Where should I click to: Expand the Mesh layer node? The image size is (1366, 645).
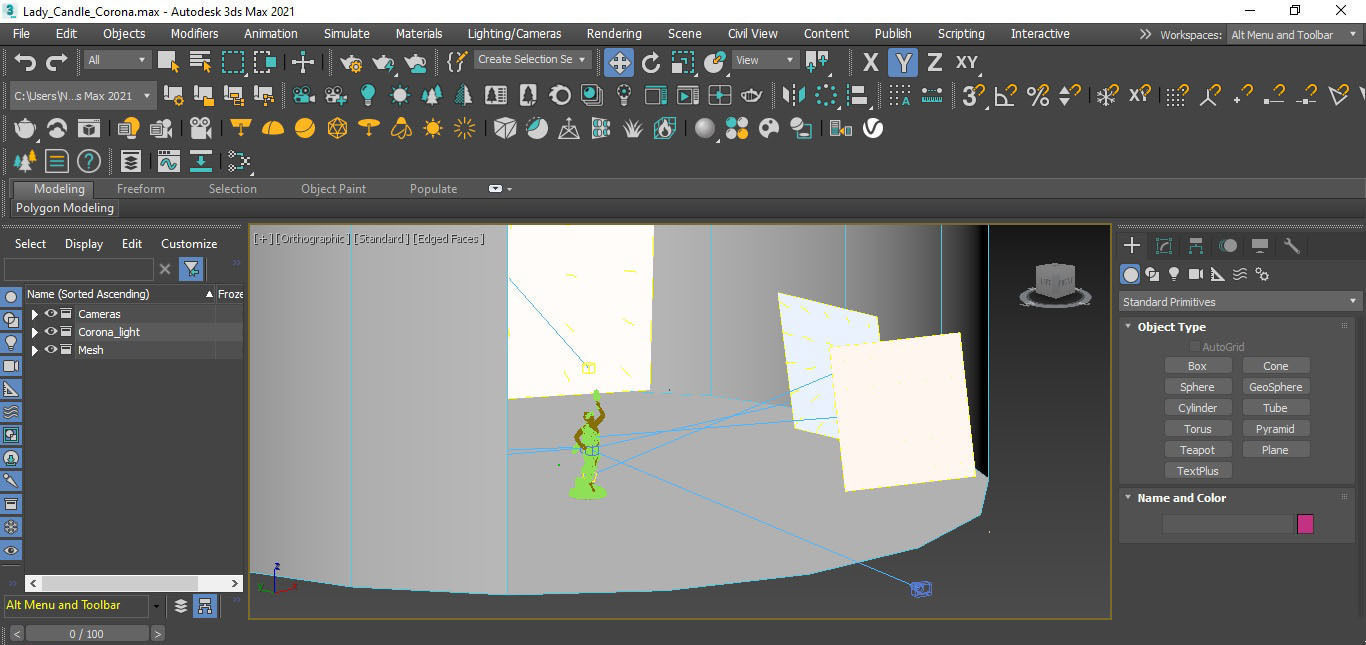tap(35, 350)
